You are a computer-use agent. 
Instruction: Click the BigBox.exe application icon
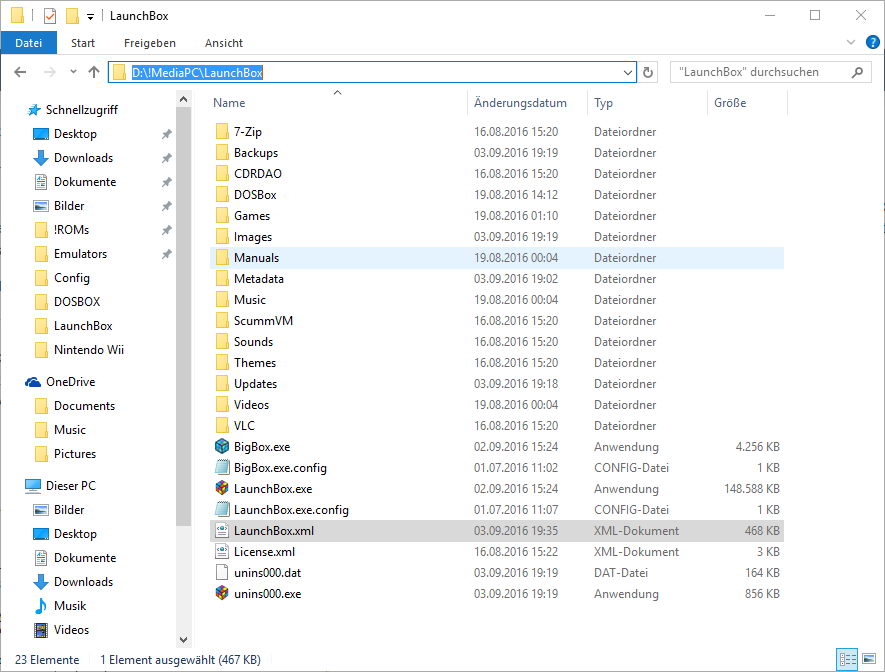click(x=222, y=447)
